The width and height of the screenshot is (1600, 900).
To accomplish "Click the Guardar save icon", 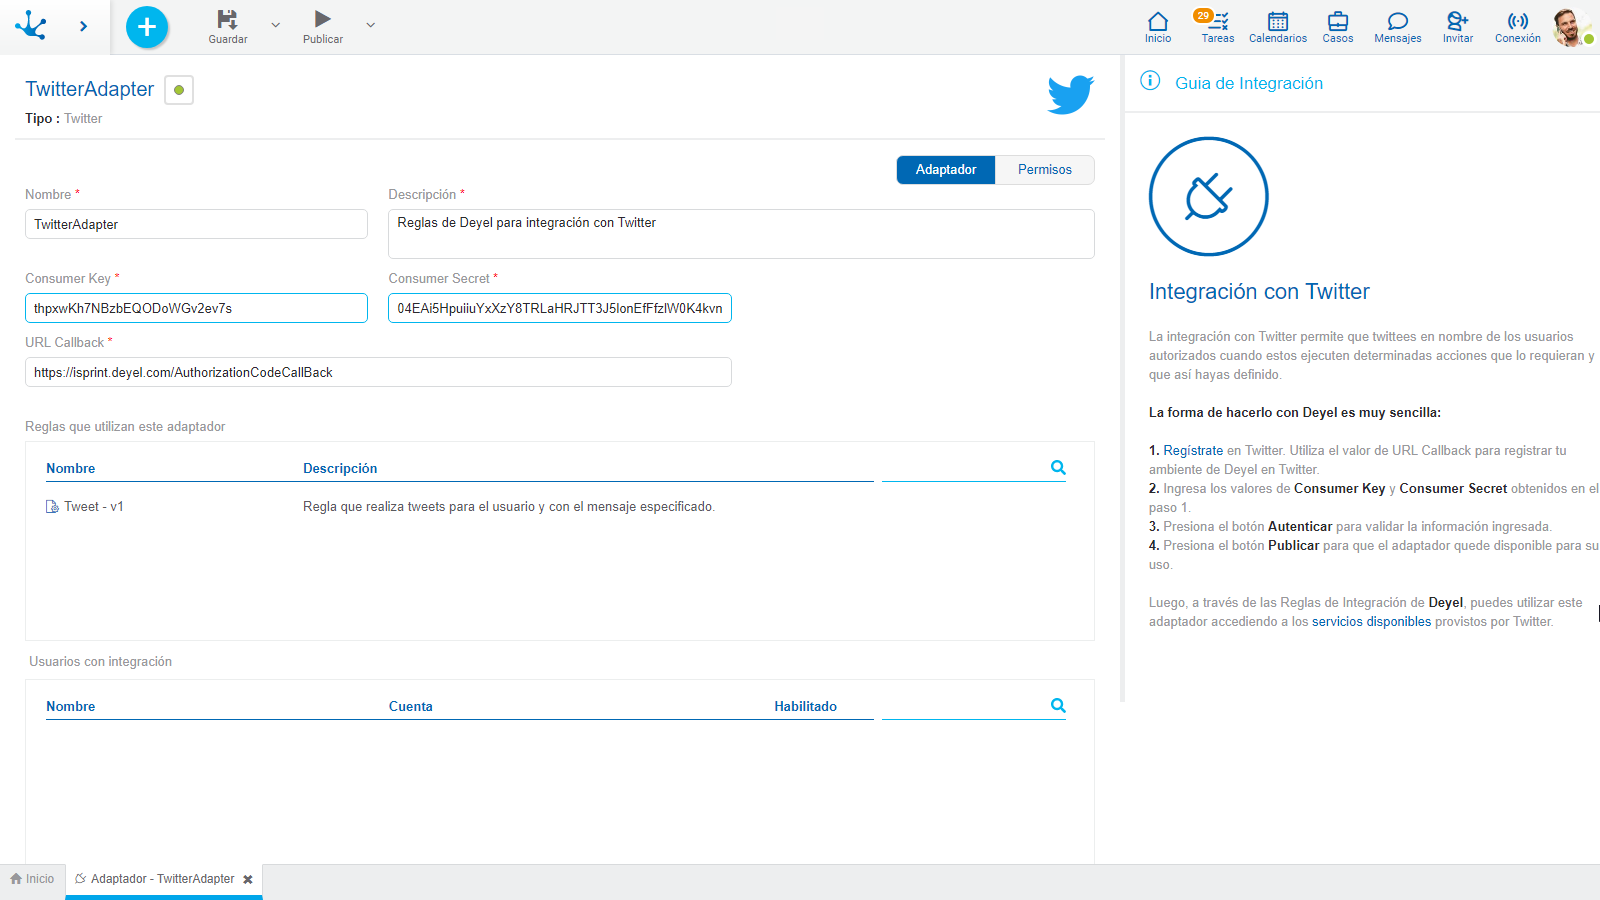I will (x=227, y=19).
